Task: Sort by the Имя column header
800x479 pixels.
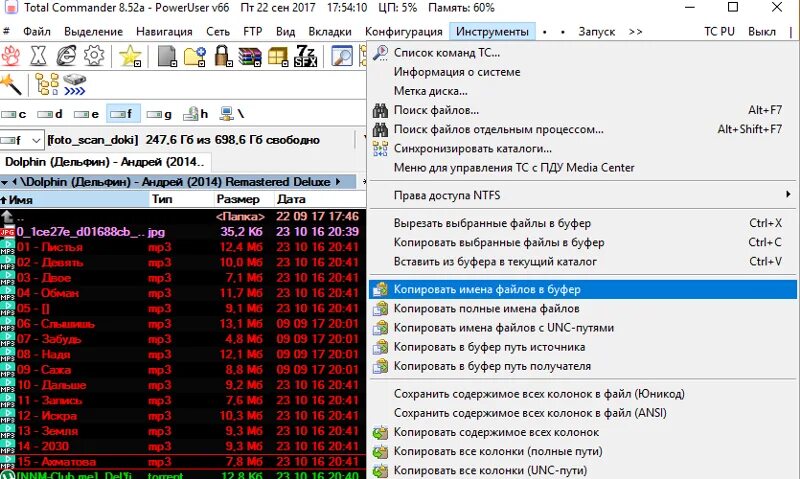Action: coord(74,199)
